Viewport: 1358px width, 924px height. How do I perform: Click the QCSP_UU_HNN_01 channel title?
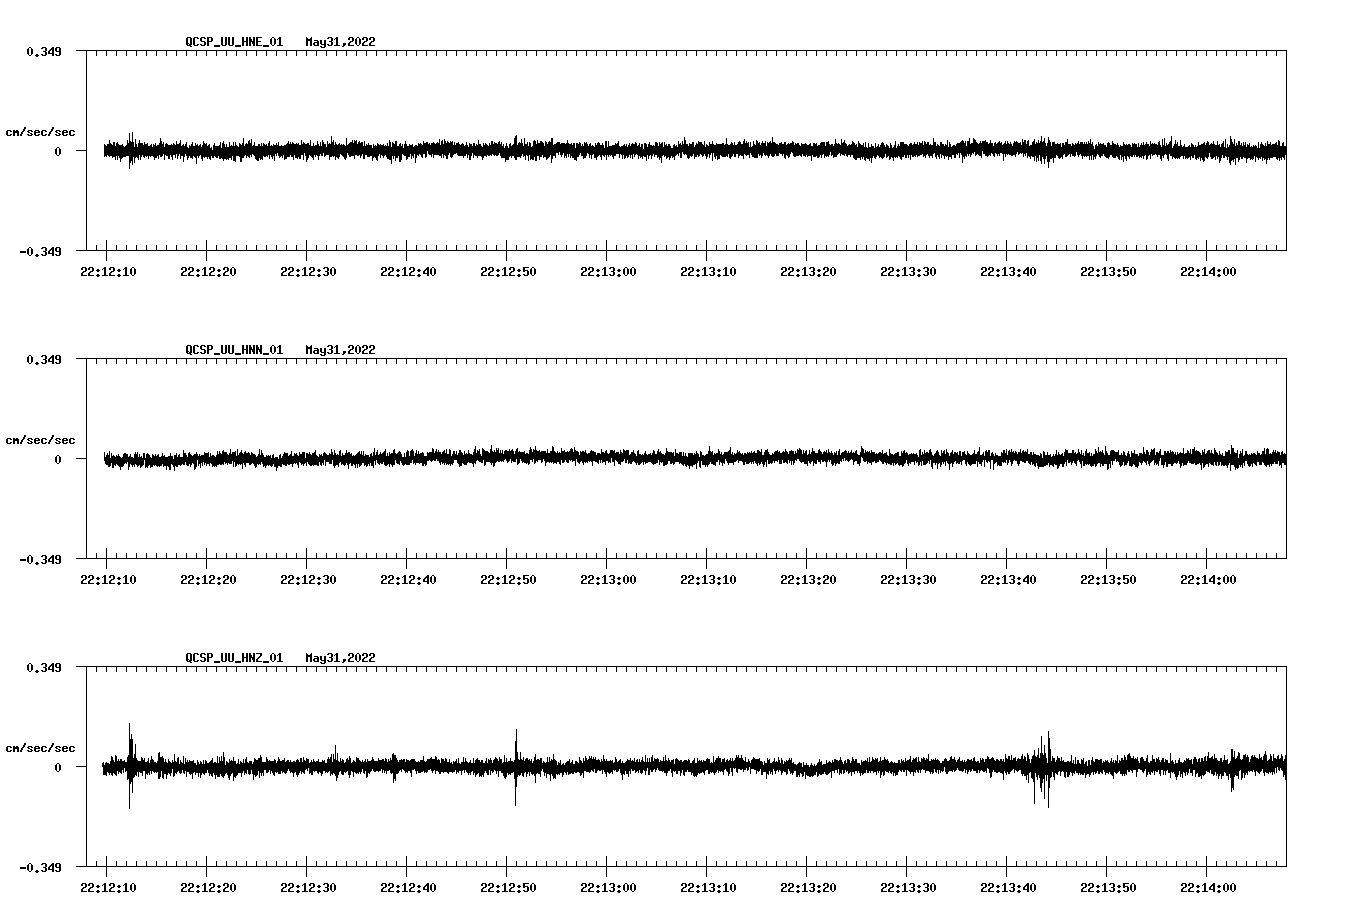tap(234, 350)
